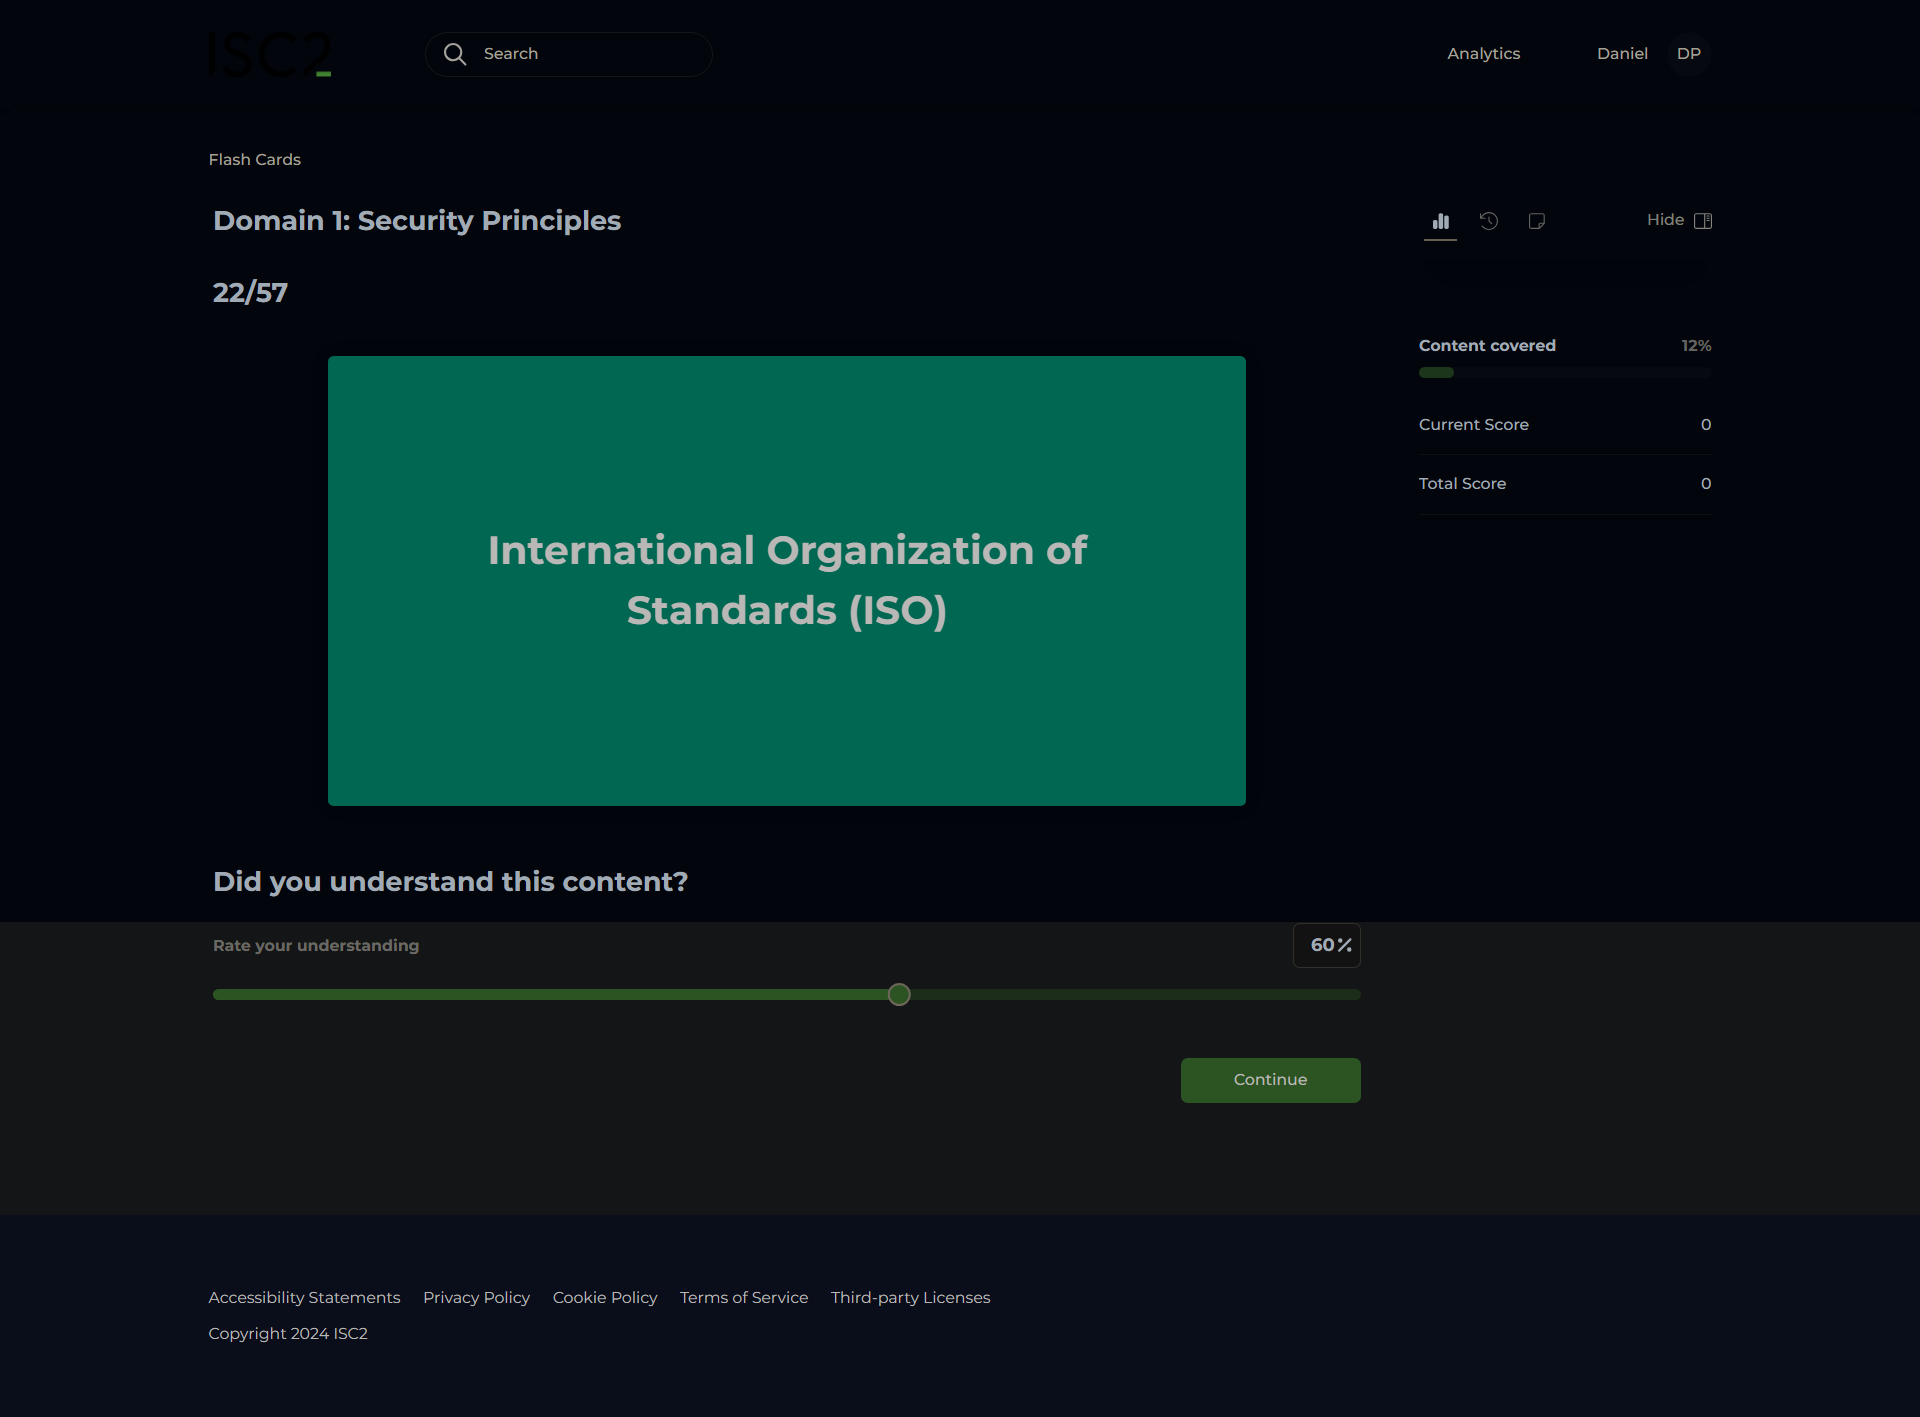Screen dimensions: 1920x1417
Task: Open the sticky notes icon tab
Action: point(1537,221)
